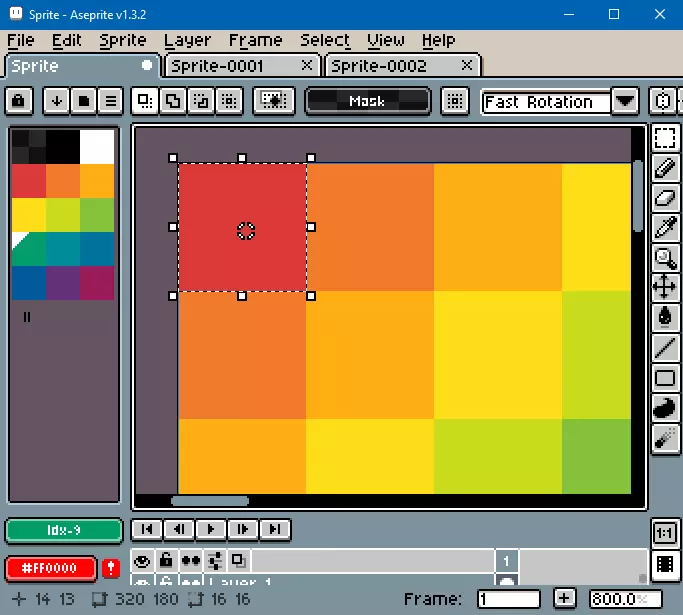Screen dimensions: 683x615
Task: Click the timeline header overlapping-squares icon
Action: pyautogui.click(x=238, y=561)
